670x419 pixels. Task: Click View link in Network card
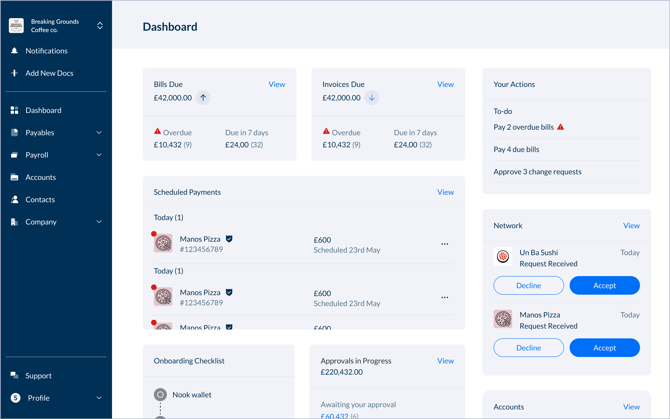click(631, 226)
